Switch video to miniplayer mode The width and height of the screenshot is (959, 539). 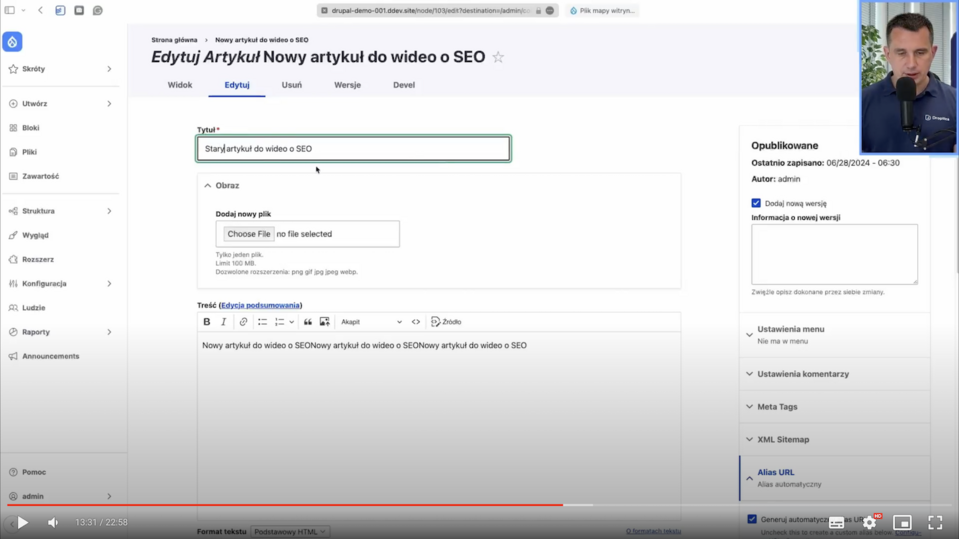click(902, 522)
